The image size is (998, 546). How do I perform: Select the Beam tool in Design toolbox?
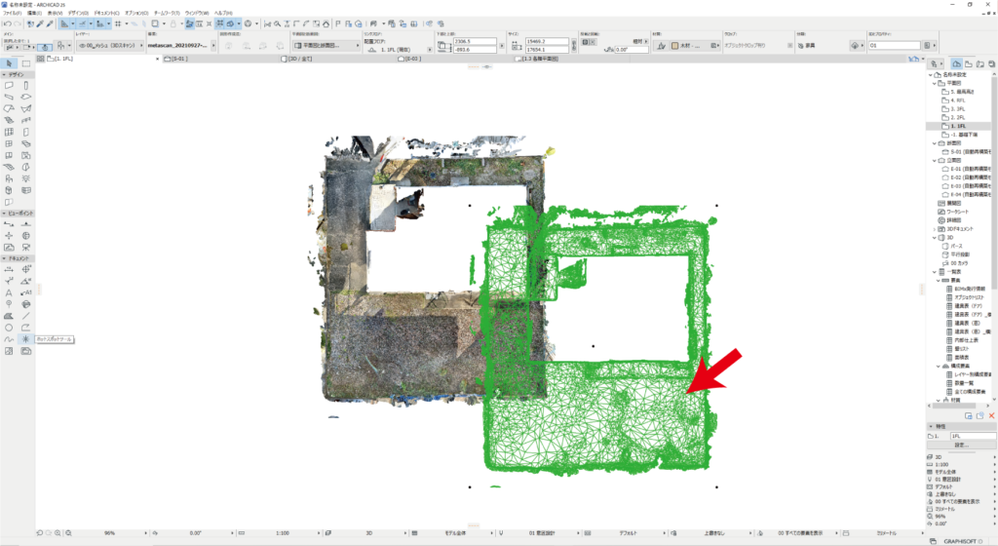pos(9,97)
